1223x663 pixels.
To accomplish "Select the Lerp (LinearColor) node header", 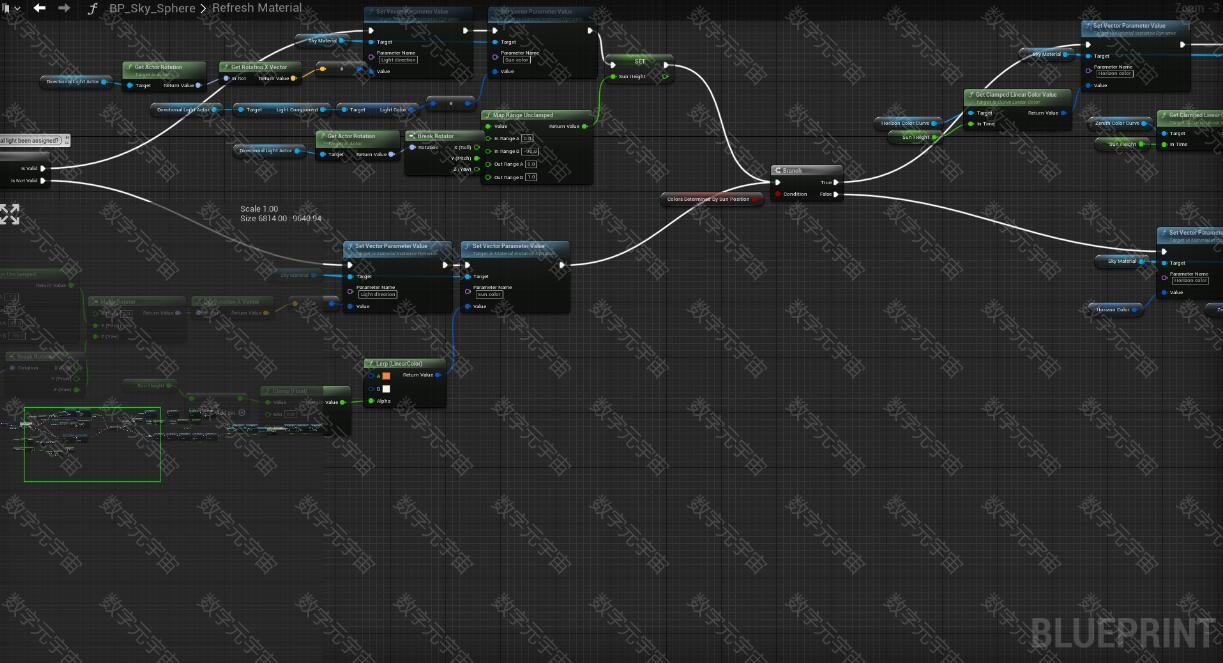I will pyautogui.click(x=406, y=364).
